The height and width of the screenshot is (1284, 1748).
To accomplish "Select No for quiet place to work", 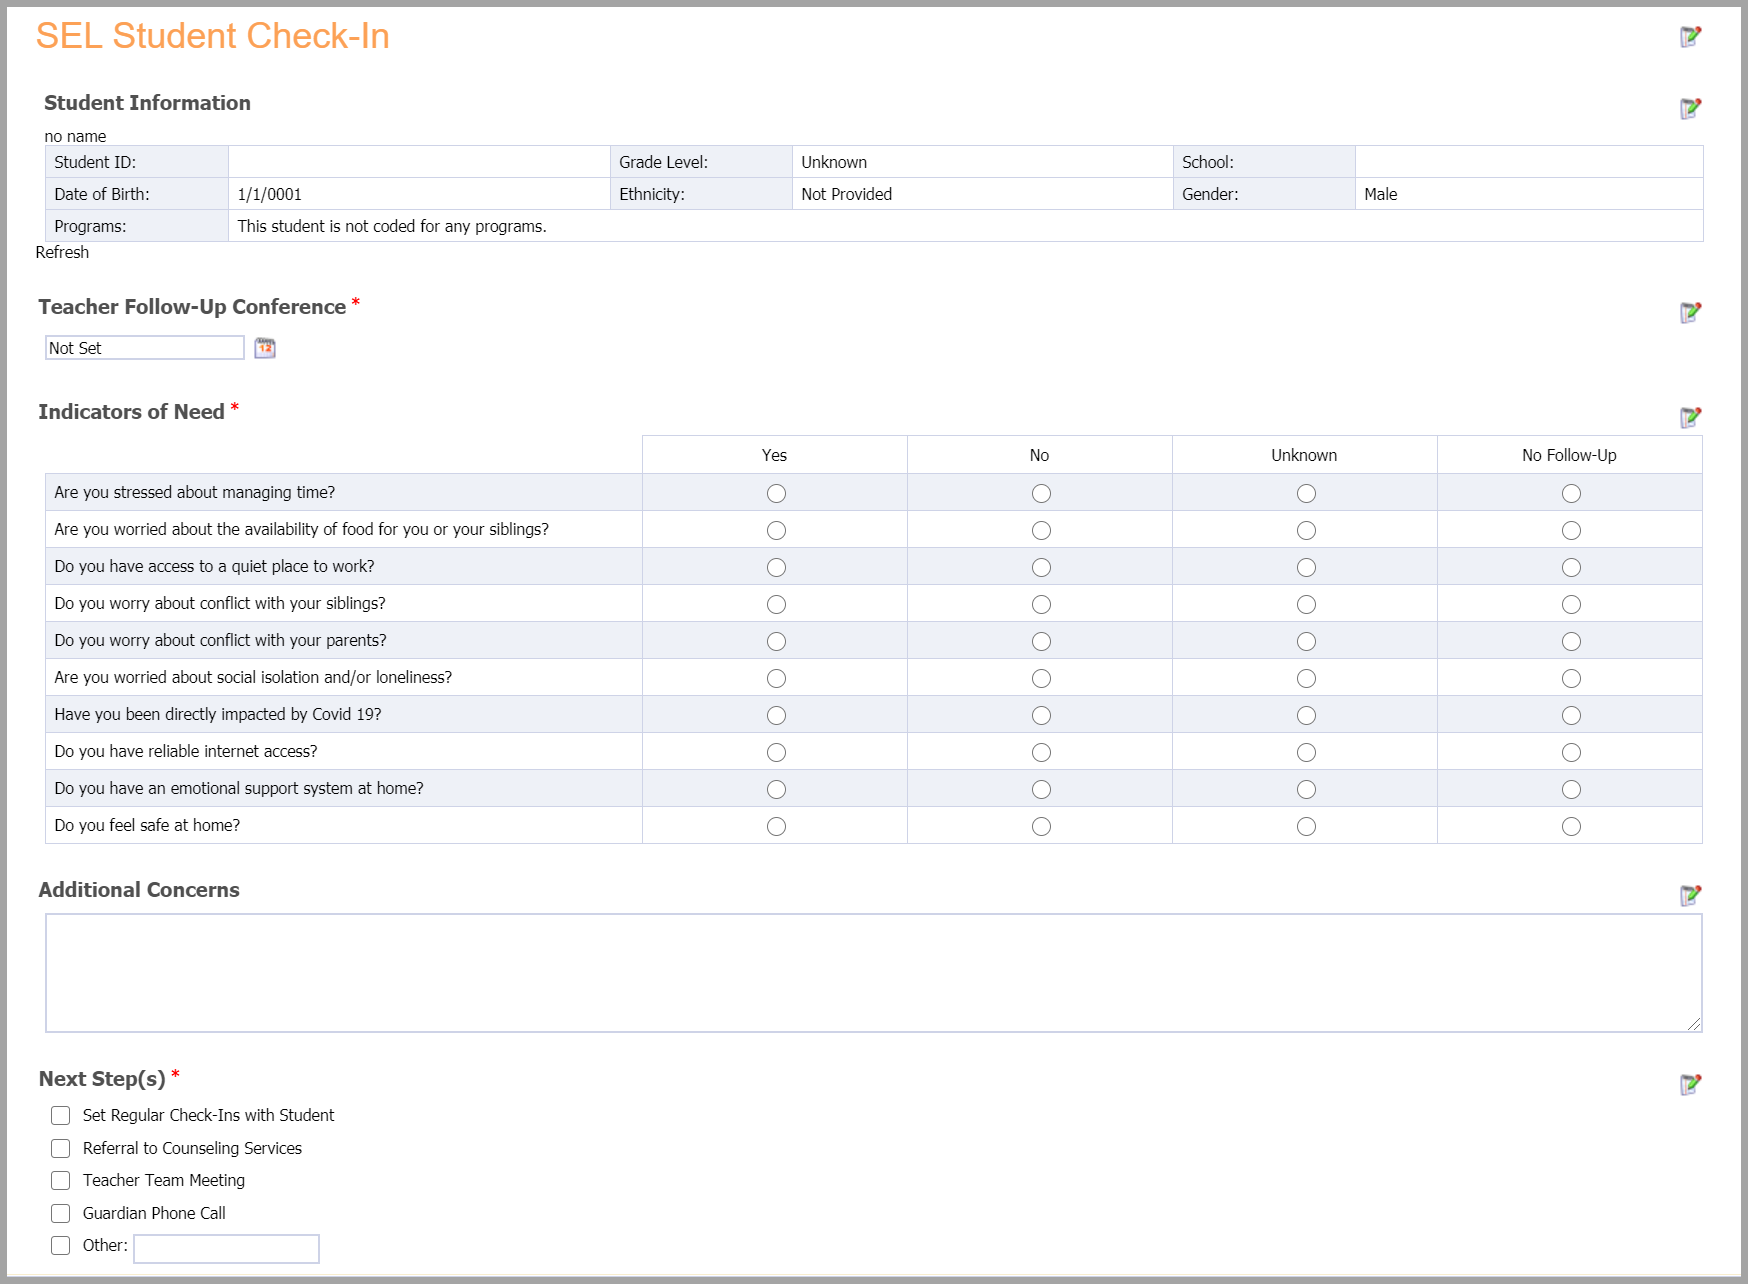I will click(1041, 567).
